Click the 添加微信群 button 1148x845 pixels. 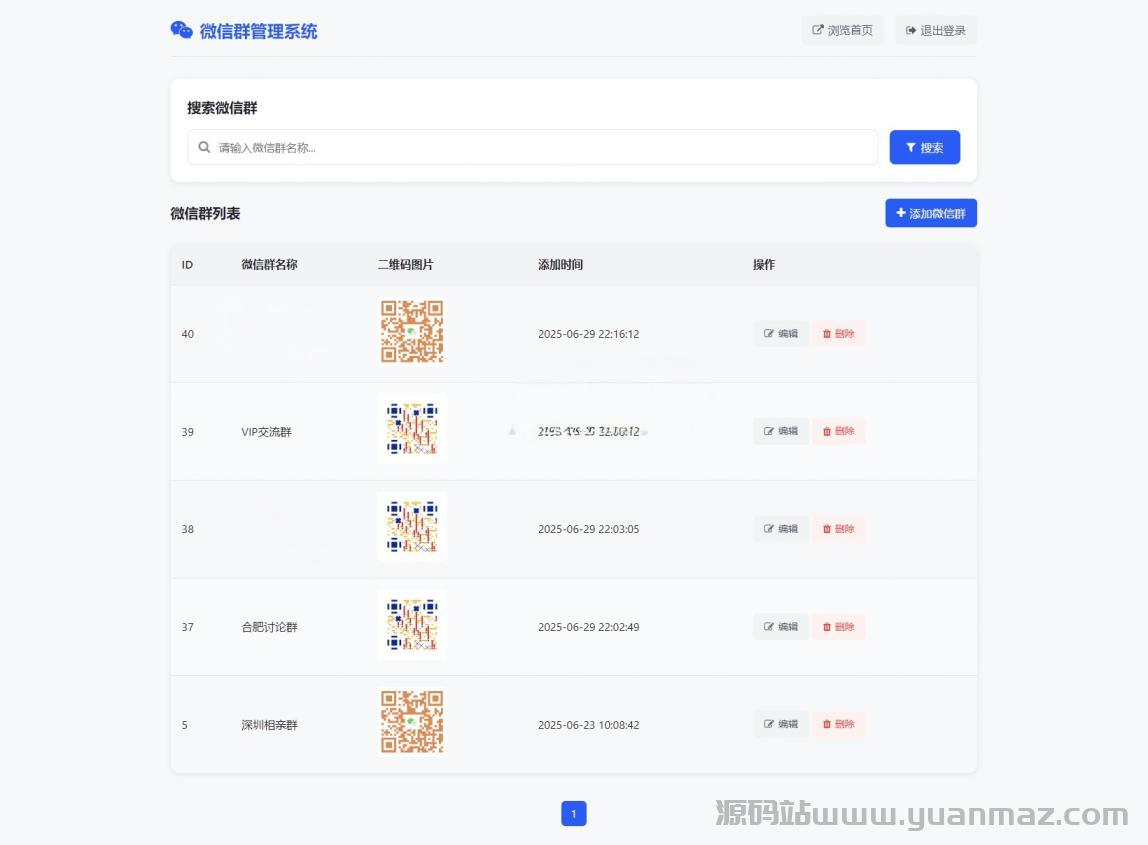point(931,213)
